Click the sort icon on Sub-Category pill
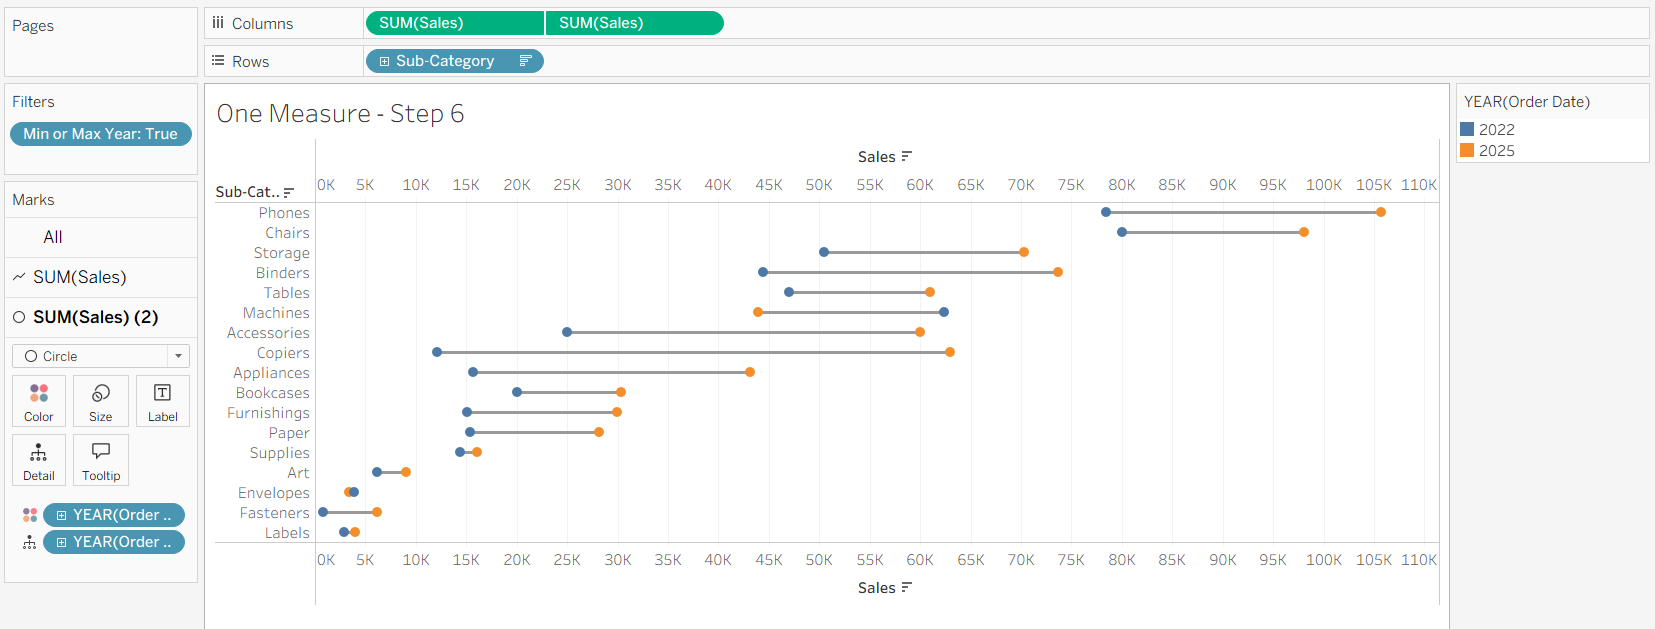1655x629 pixels. 525,61
